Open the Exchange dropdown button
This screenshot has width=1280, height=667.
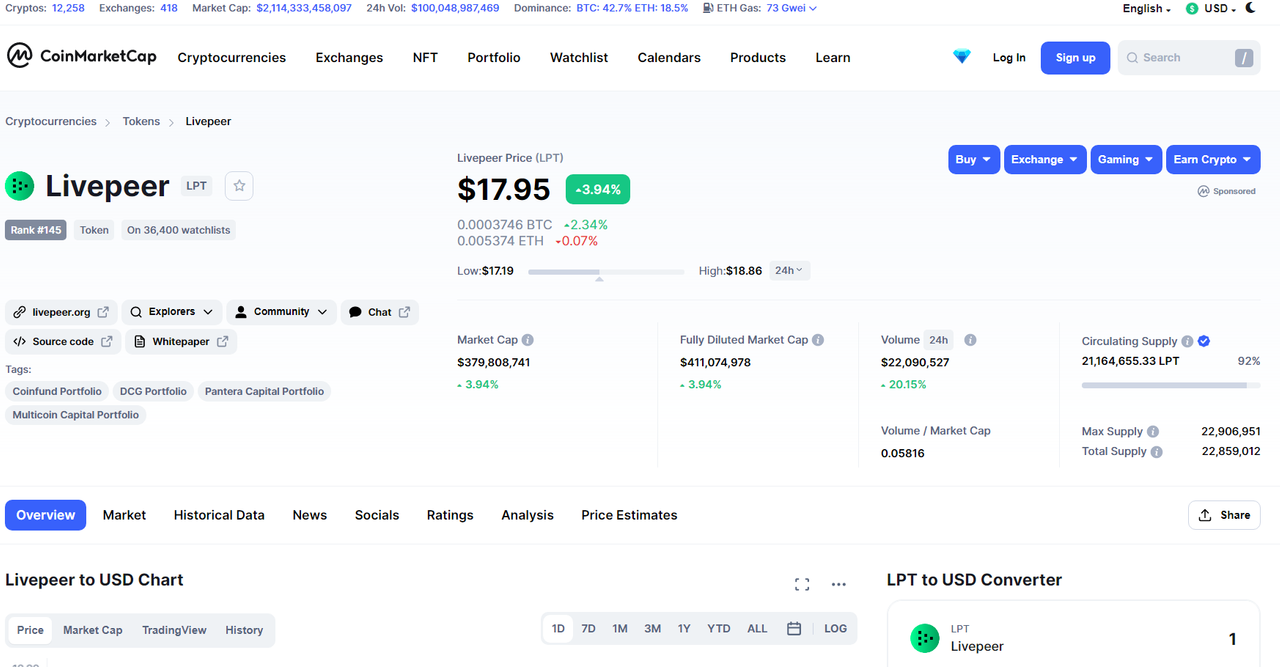point(1045,160)
